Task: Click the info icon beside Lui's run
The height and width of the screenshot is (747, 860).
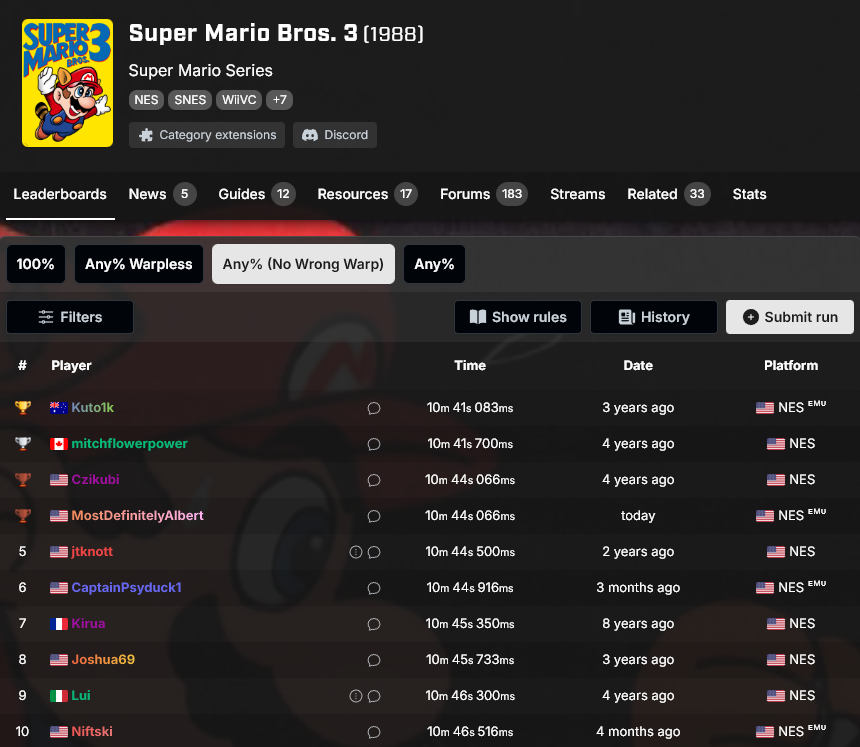Action: (354, 695)
